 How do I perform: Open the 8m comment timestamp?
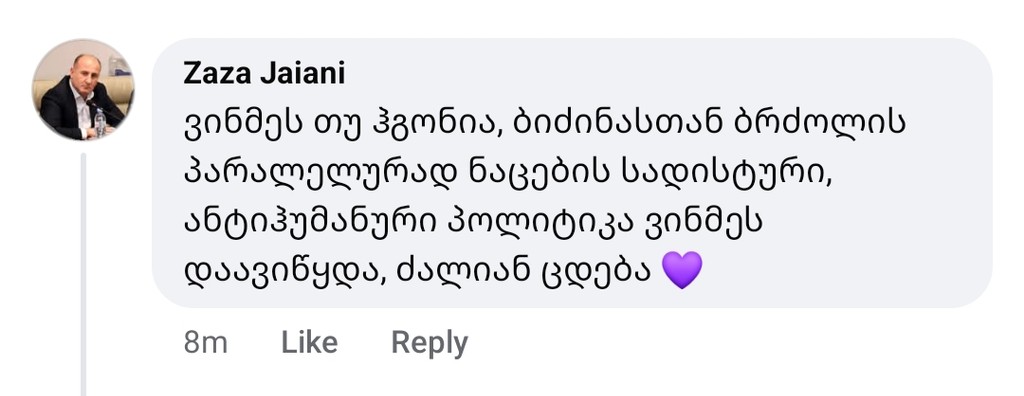(x=206, y=342)
